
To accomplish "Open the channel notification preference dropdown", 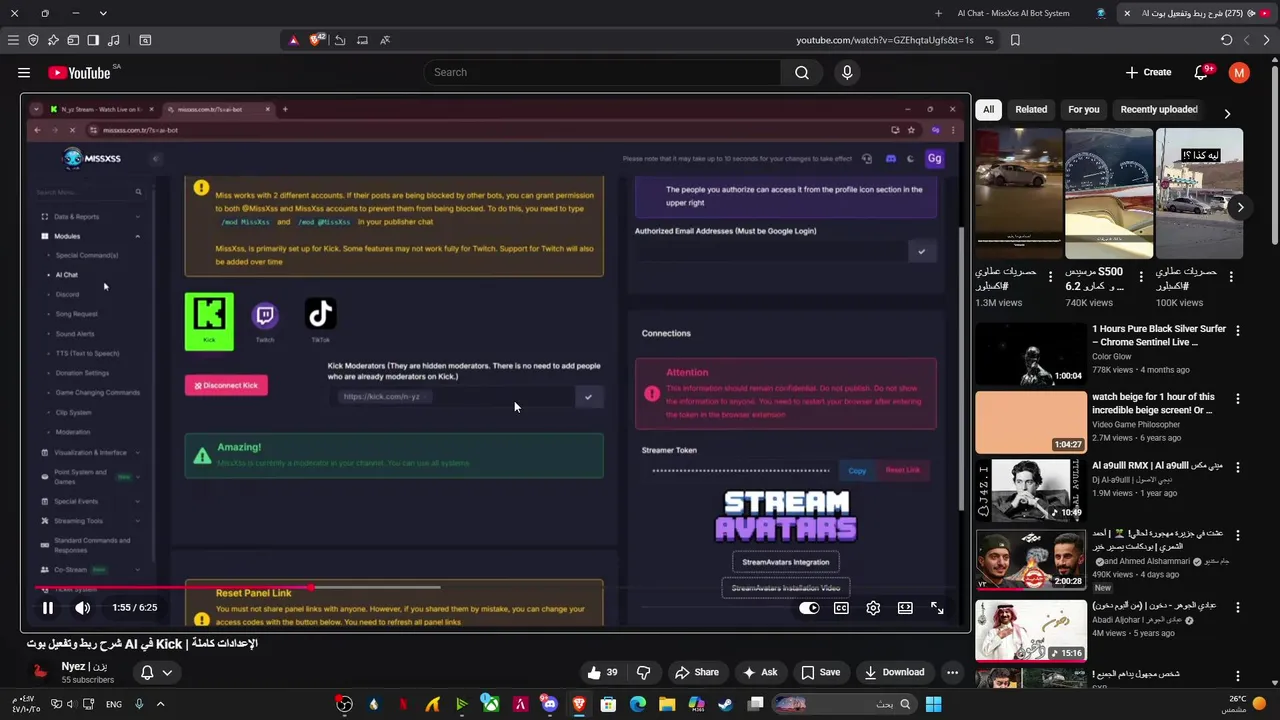I will [157, 672].
